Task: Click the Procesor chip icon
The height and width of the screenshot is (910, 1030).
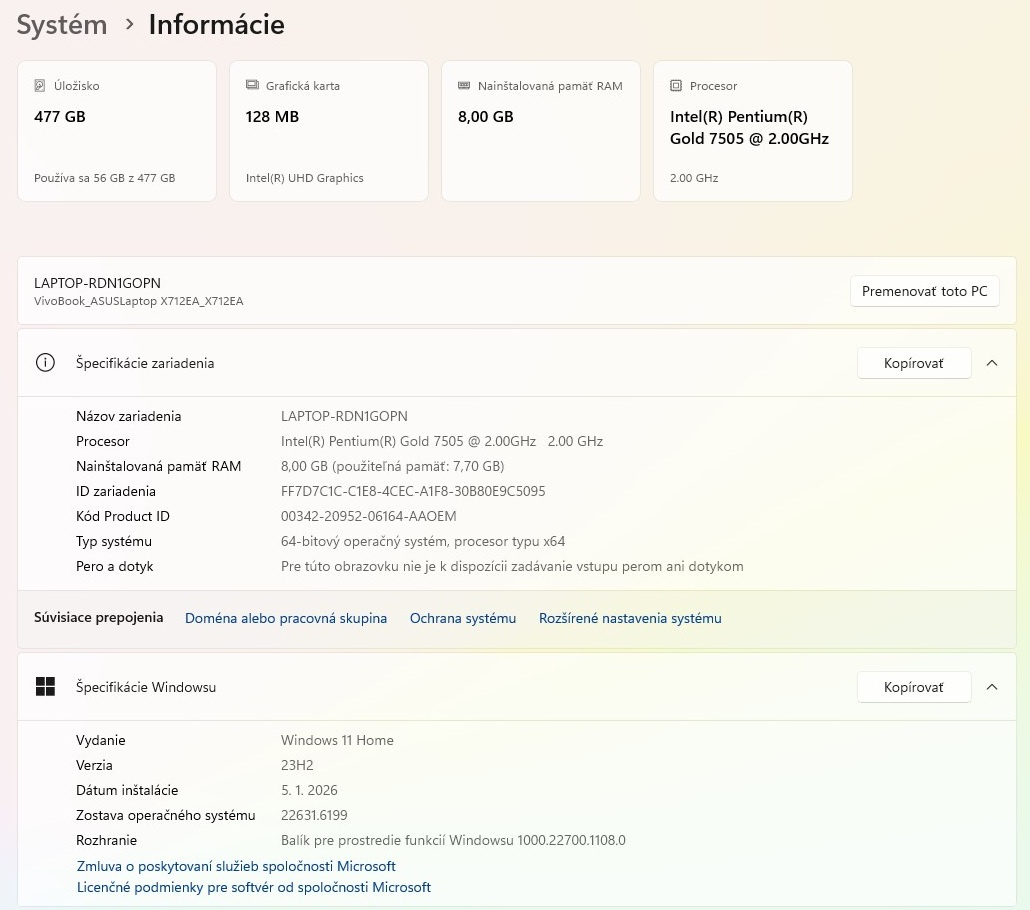Action: (676, 86)
